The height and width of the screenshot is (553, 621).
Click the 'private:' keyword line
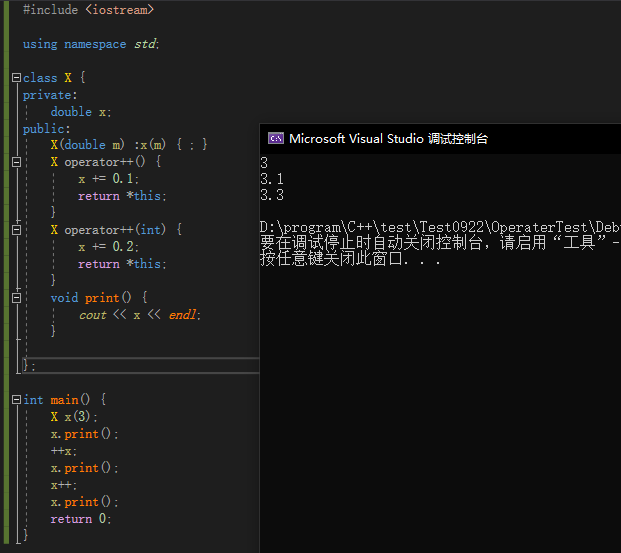(50, 95)
